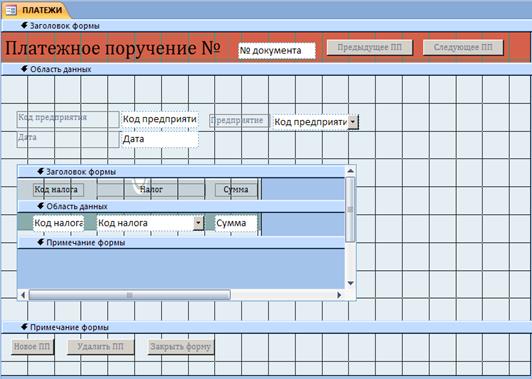Click the Сумма header label in subform

click(x=236, y=190)
